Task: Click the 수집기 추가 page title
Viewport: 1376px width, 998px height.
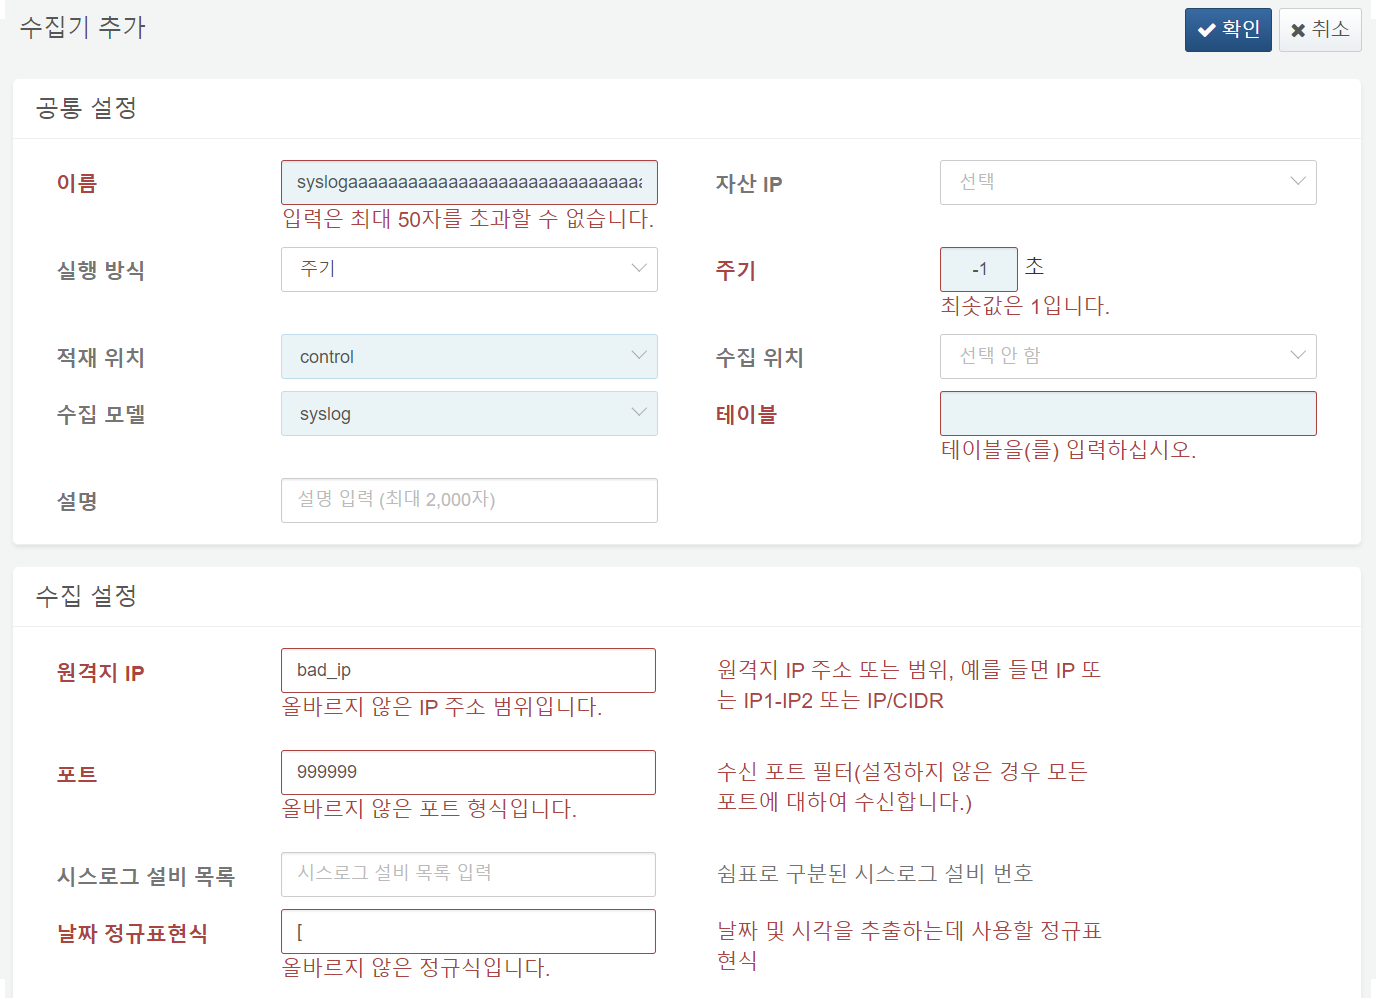Action: point(83,27)
